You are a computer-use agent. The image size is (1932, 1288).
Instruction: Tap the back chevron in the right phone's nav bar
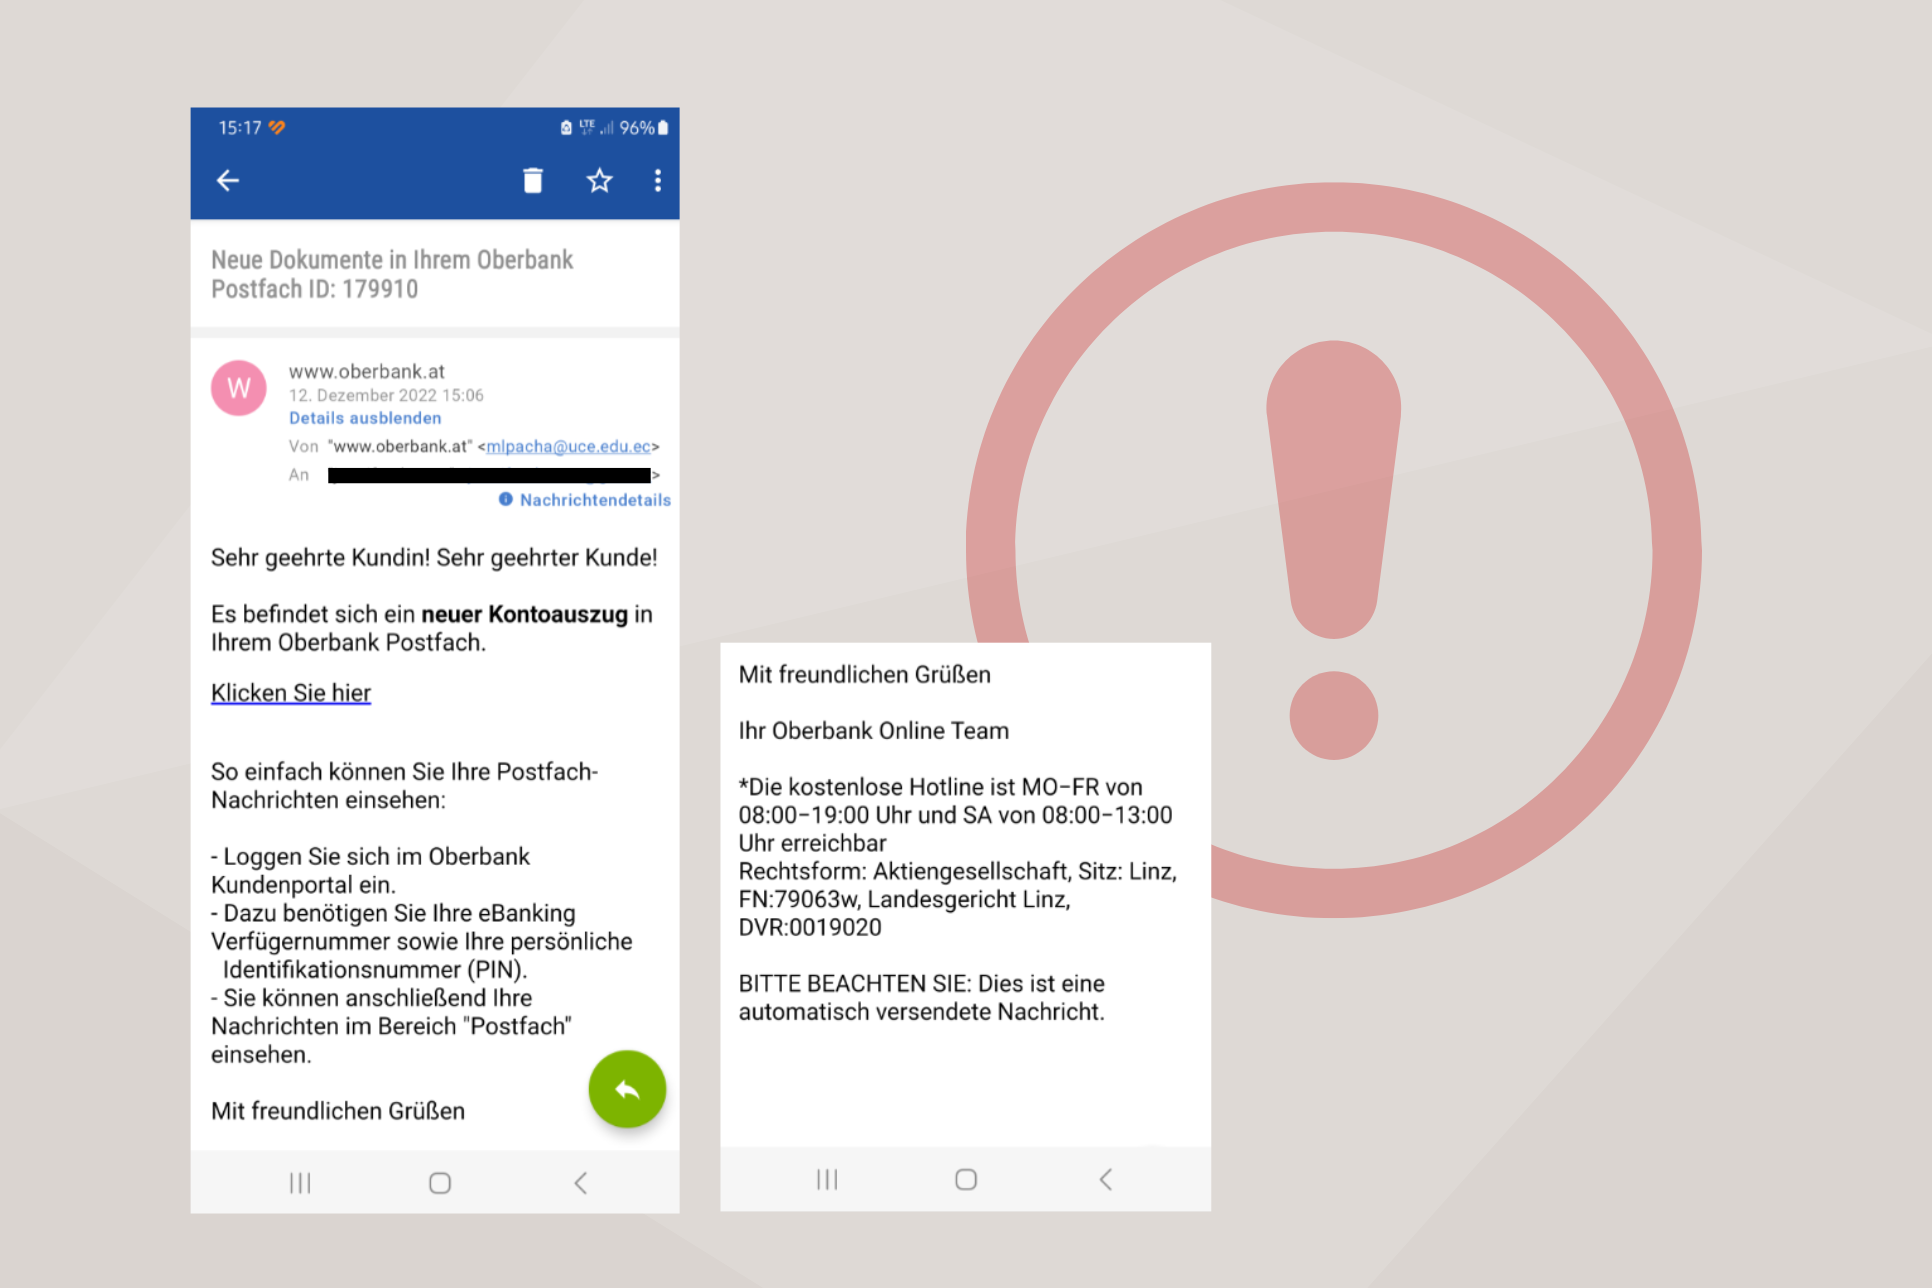[x=1106, y=1179]
